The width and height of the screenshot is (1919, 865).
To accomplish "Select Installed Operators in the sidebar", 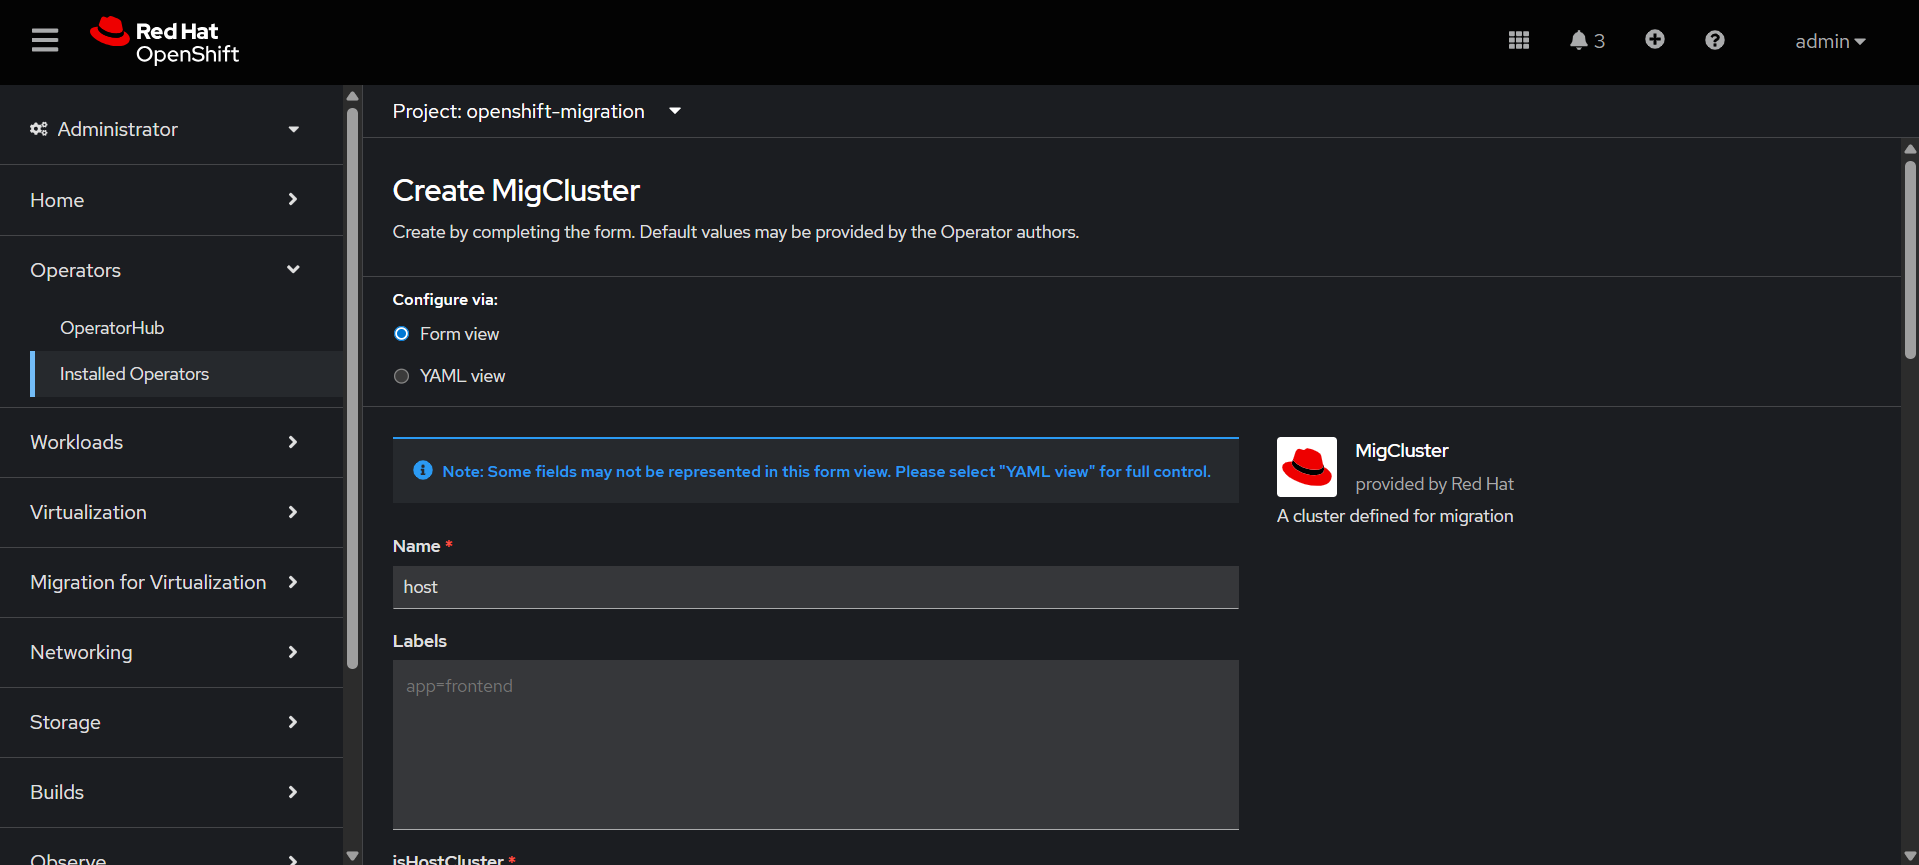I will [134, 374].
